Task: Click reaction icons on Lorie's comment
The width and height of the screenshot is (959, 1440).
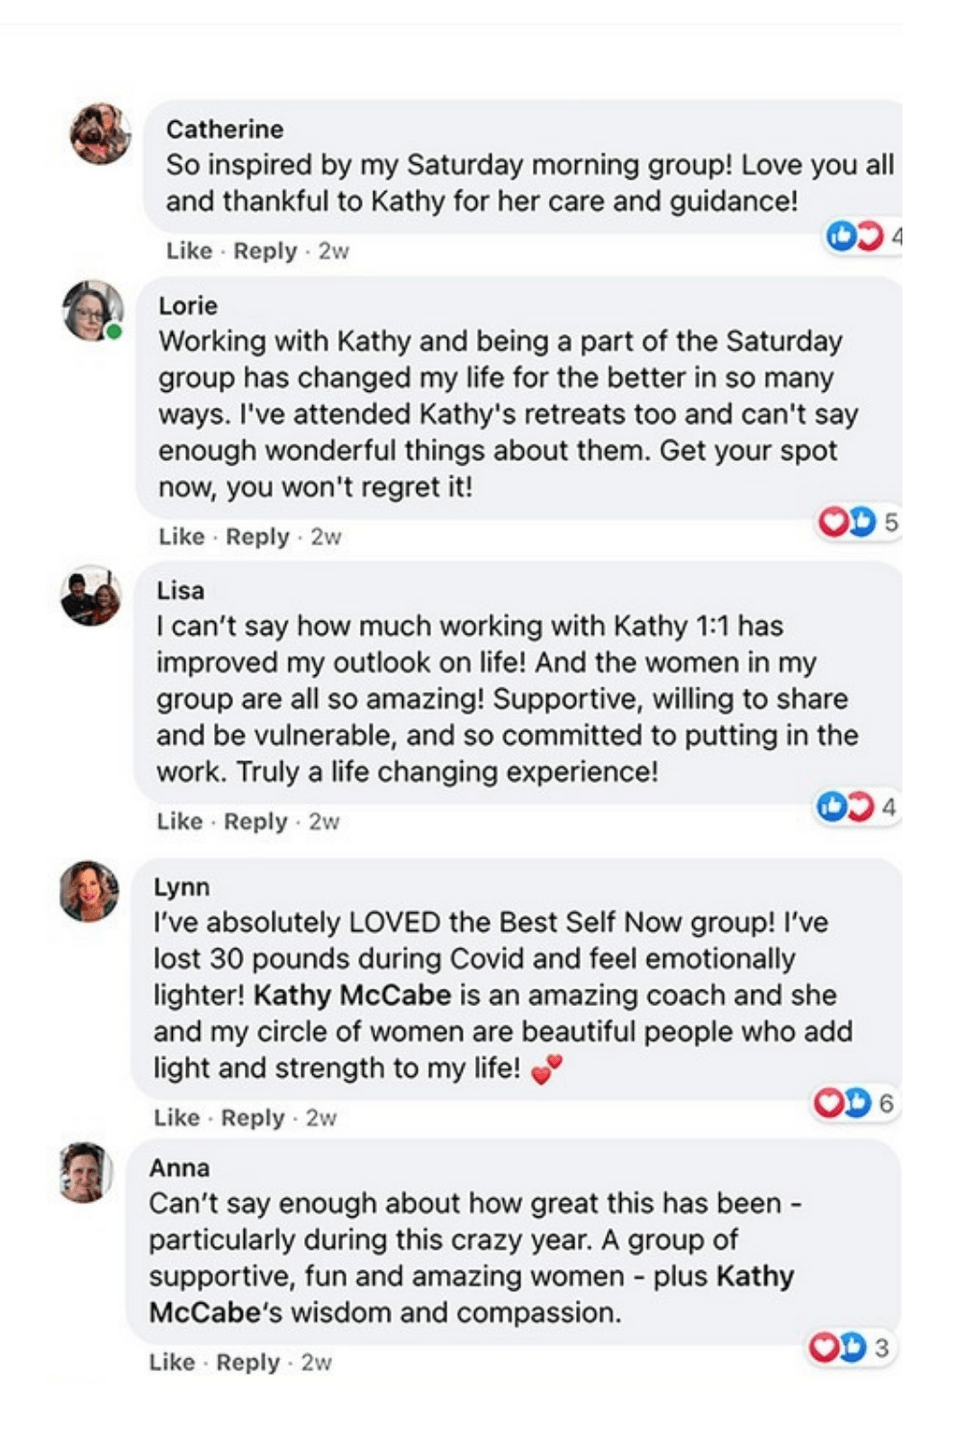Action: point(847,521)
